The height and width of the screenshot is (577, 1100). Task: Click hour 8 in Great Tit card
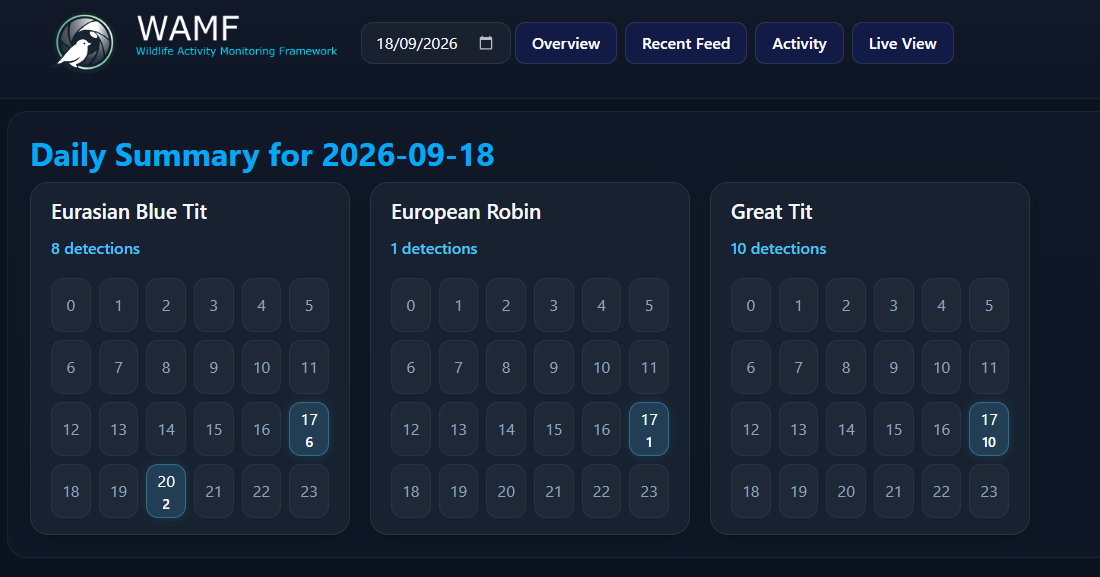point(846,367)
